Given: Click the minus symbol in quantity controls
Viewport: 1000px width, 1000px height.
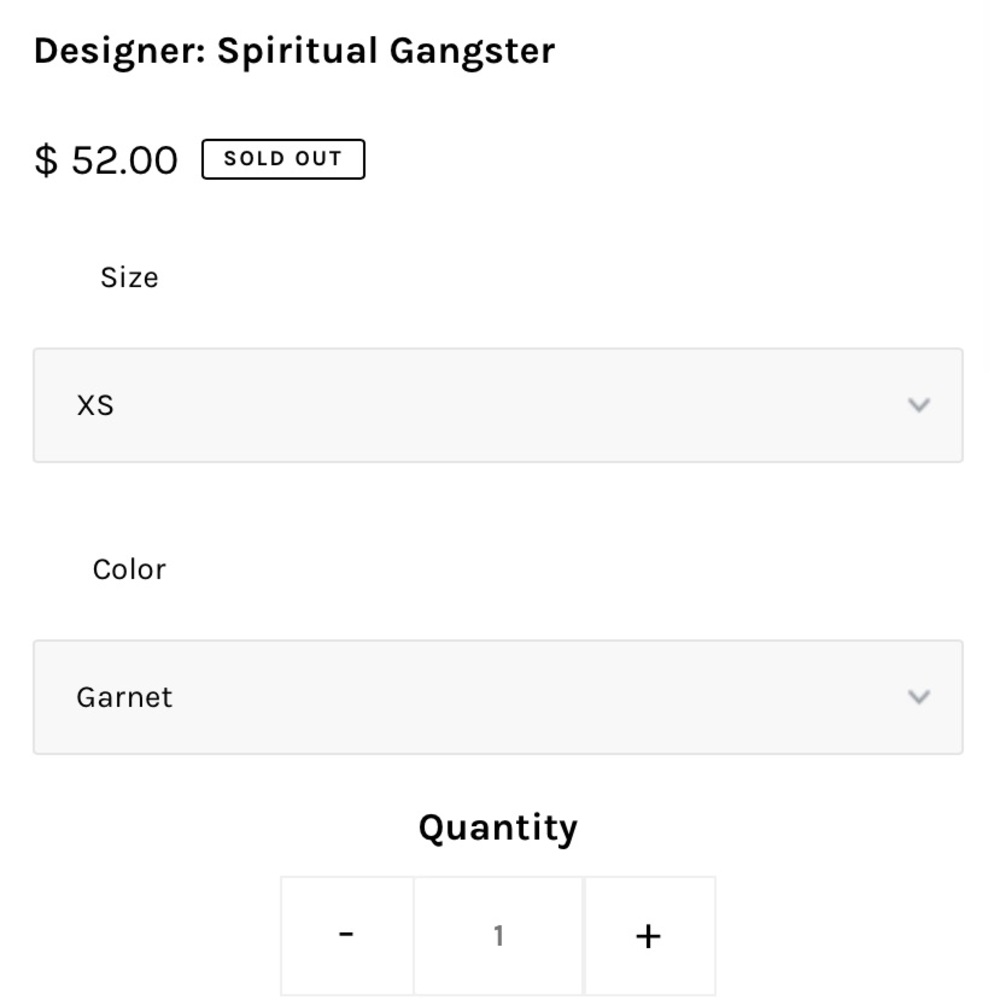Looking at the screenshot, I should click(x=347, y=933).
